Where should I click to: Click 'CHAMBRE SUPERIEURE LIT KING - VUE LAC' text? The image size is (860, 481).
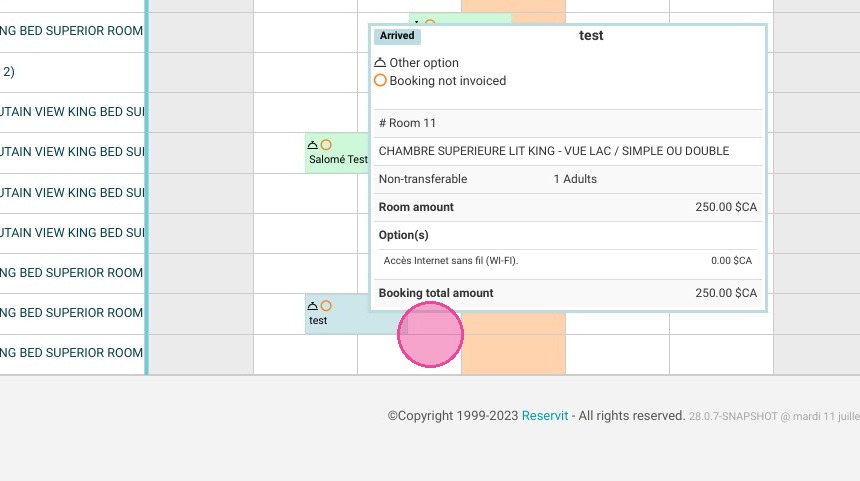495,151
